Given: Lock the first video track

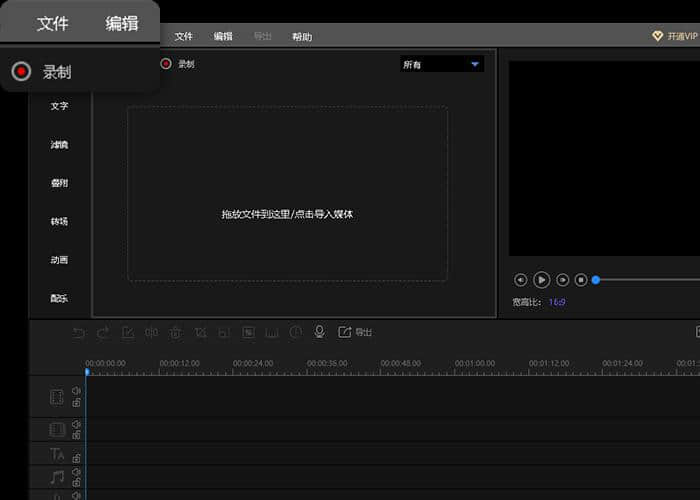Looking at the screenshot, I should coord(76,403).
